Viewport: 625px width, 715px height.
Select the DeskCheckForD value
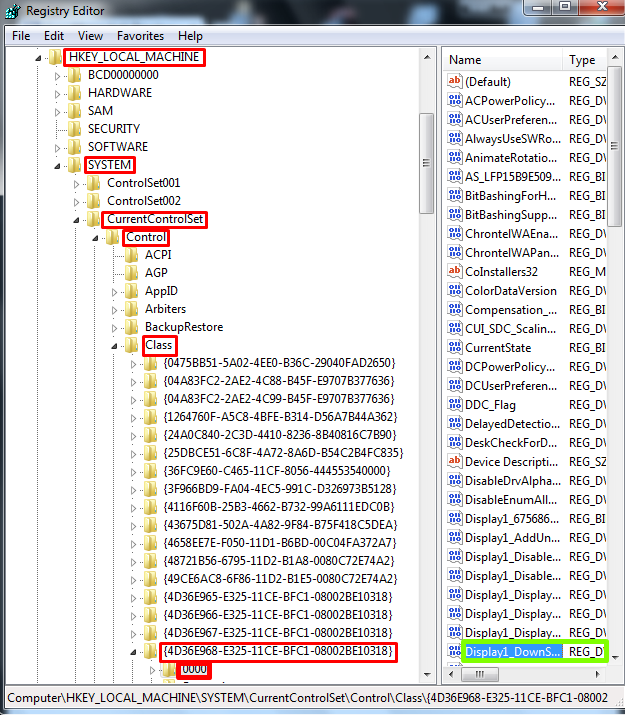pyautogui.click(x=511, y=442)
